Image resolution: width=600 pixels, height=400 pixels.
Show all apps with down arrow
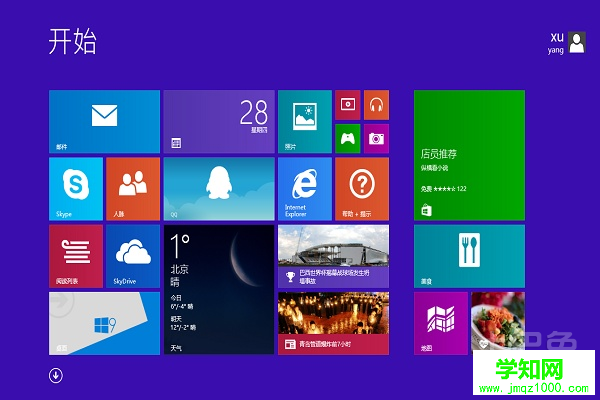click(x=56, y=376)
